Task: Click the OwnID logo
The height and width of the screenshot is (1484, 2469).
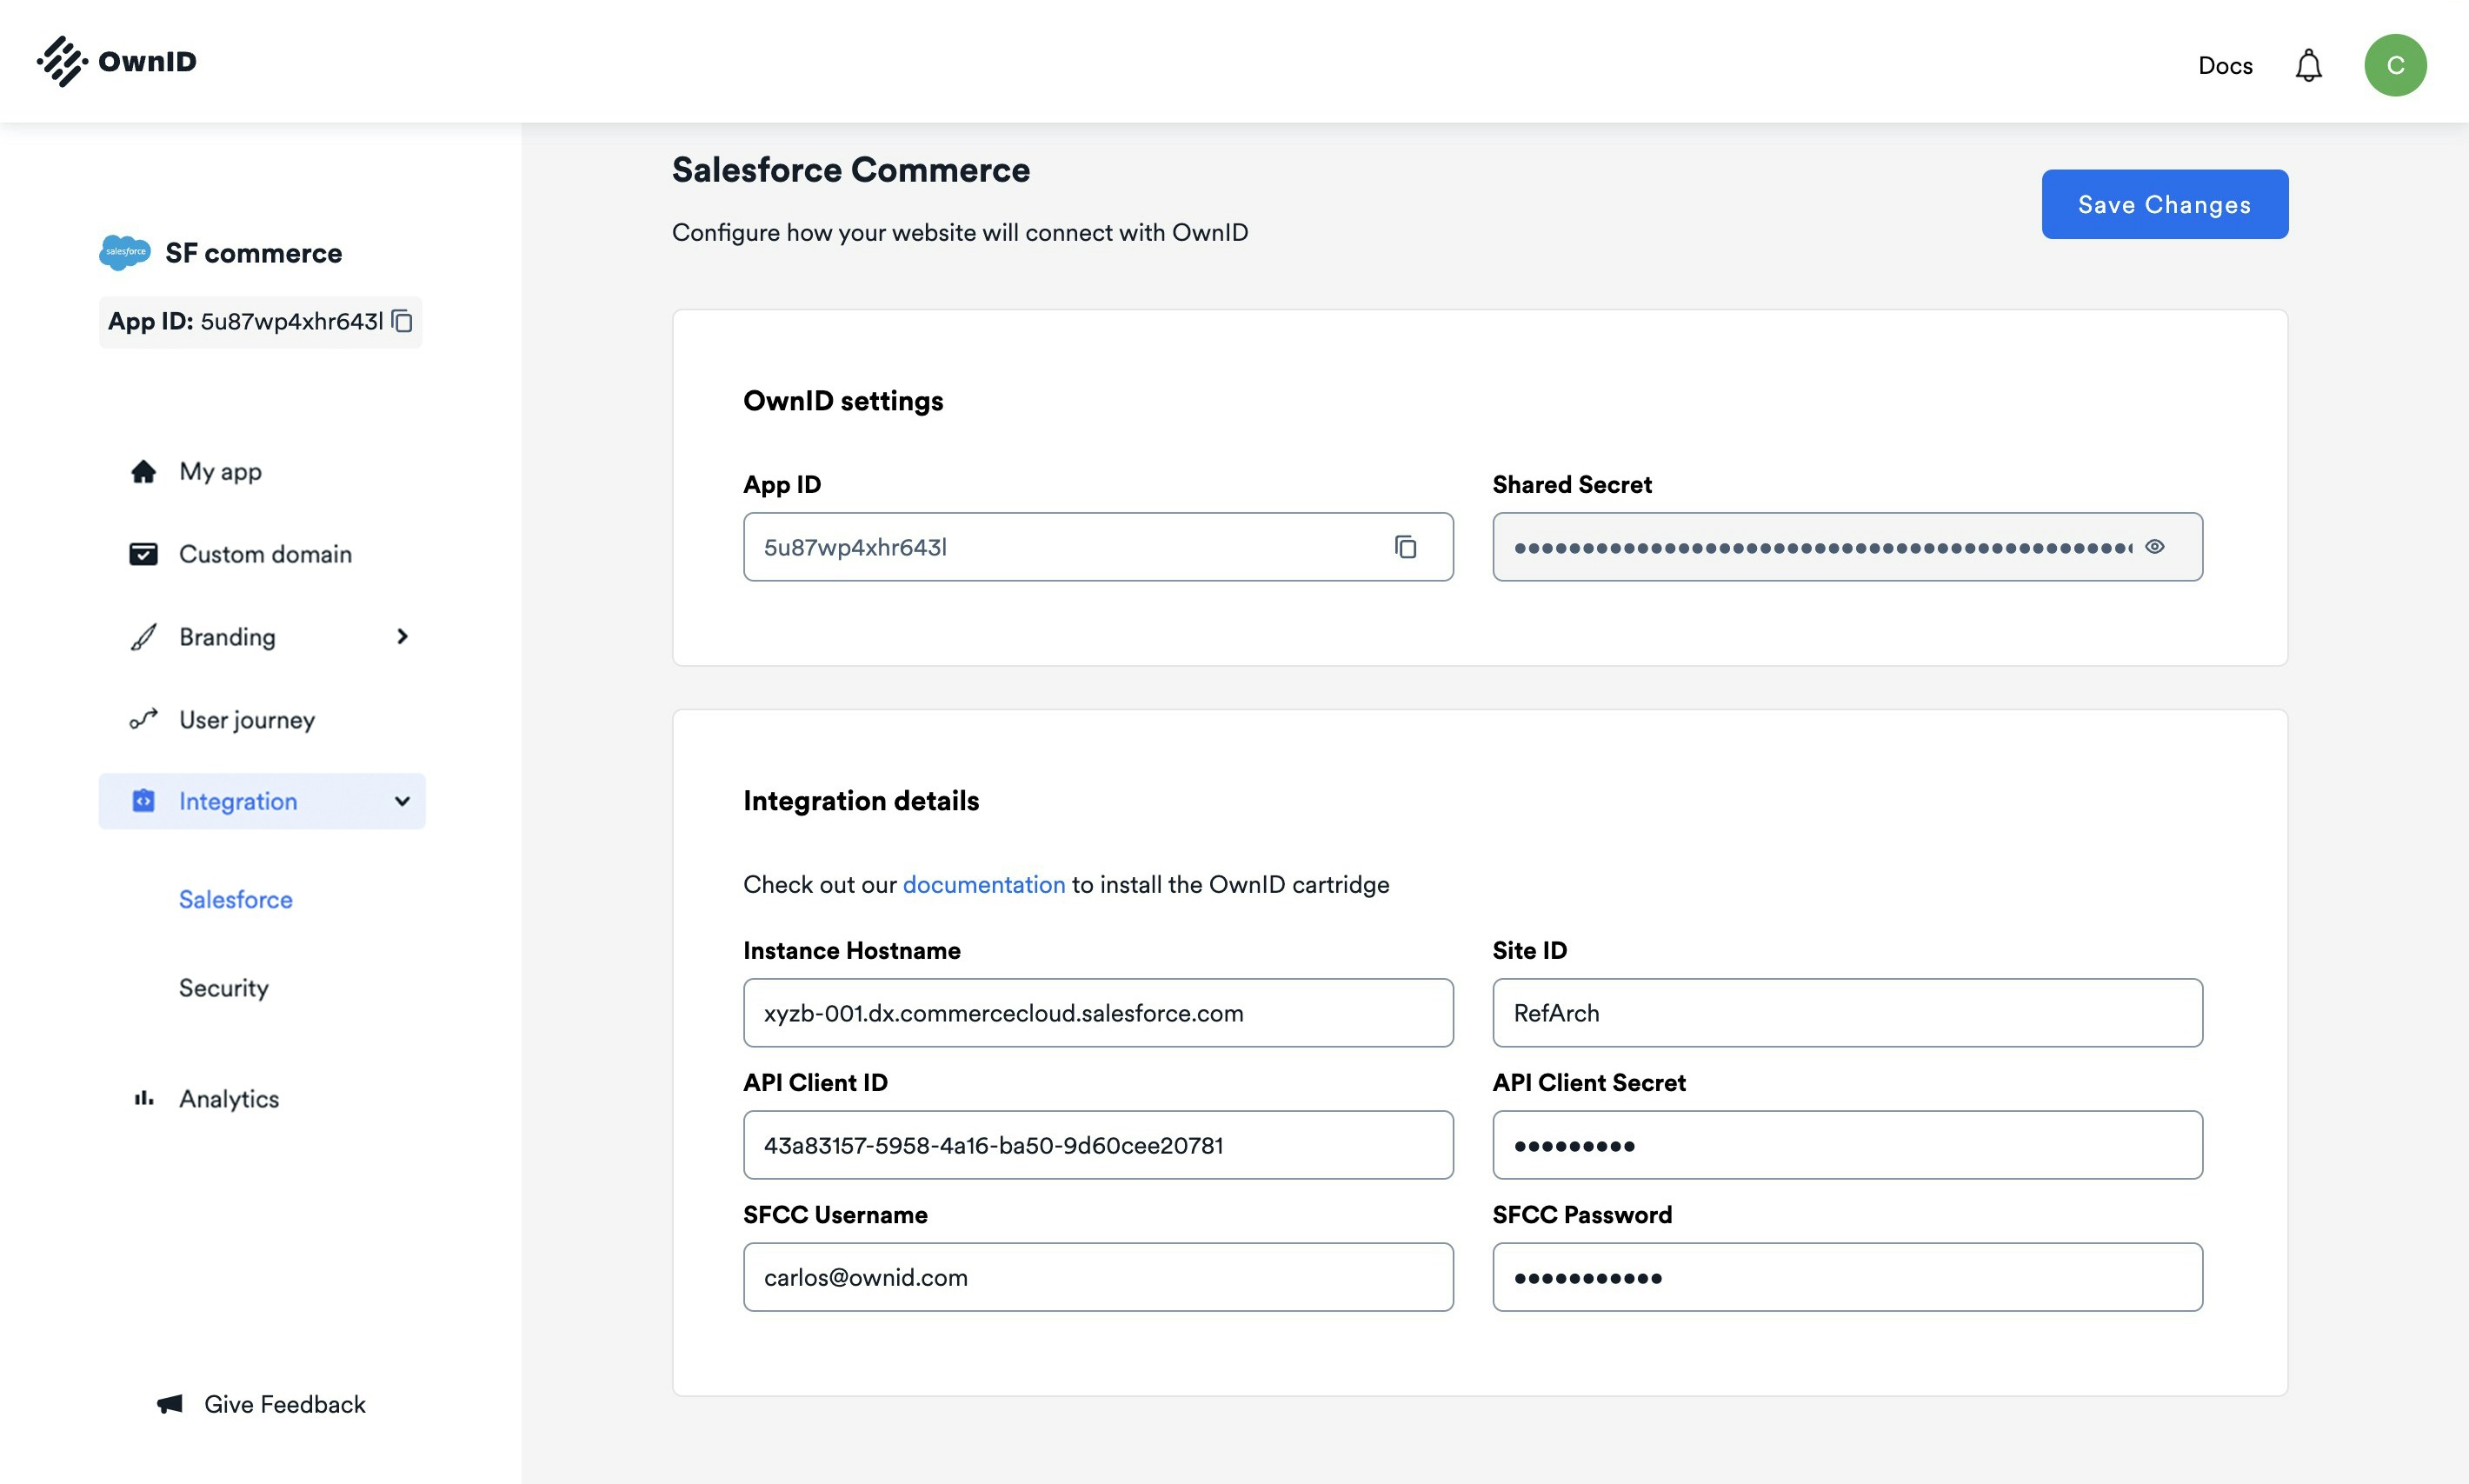Action: [x=115, y=61]
